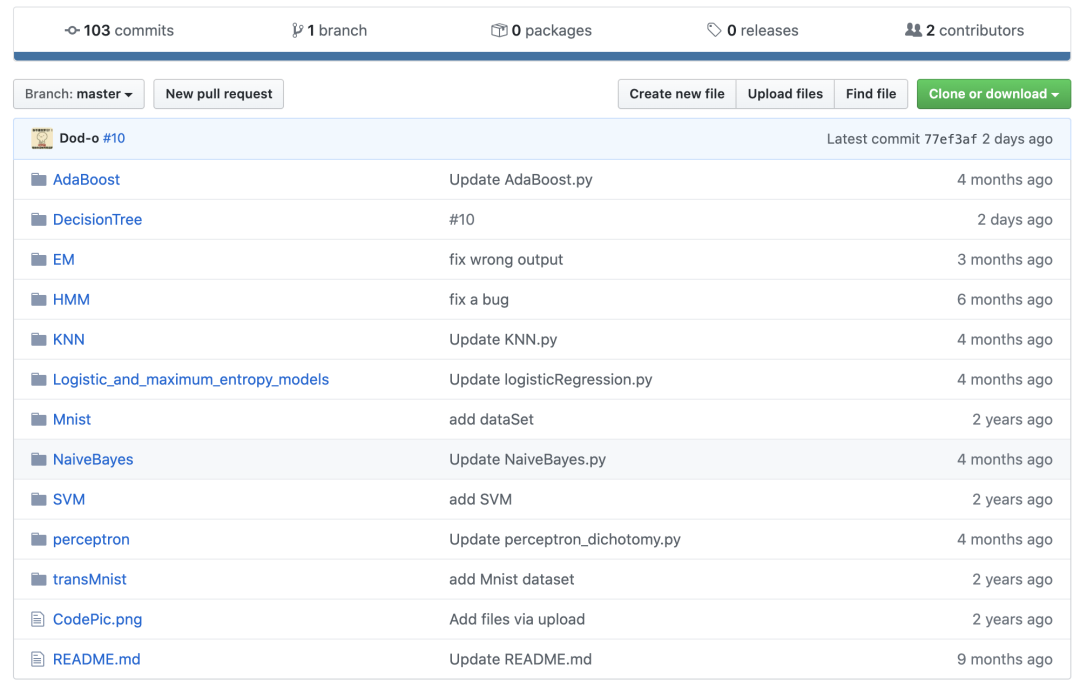Click the packages box icon

point(499,31)
